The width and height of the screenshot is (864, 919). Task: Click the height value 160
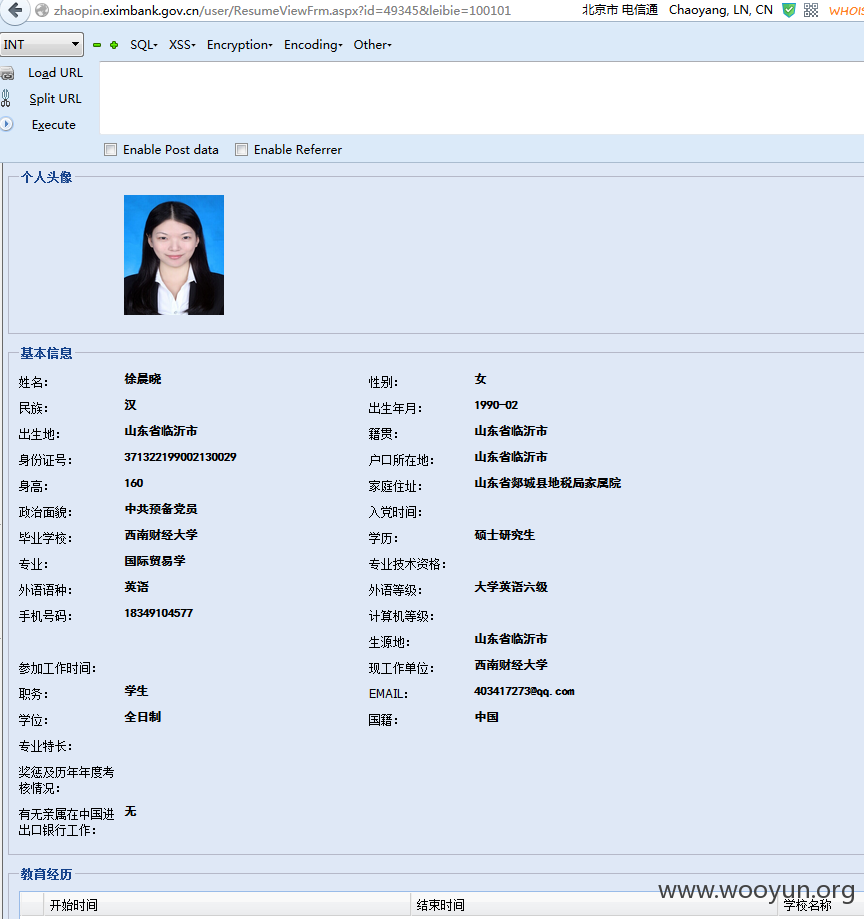134,483
